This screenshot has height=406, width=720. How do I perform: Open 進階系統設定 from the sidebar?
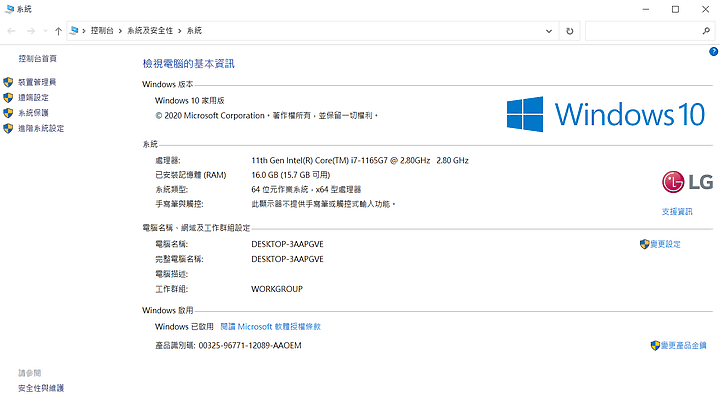click(x=41, y=128)
